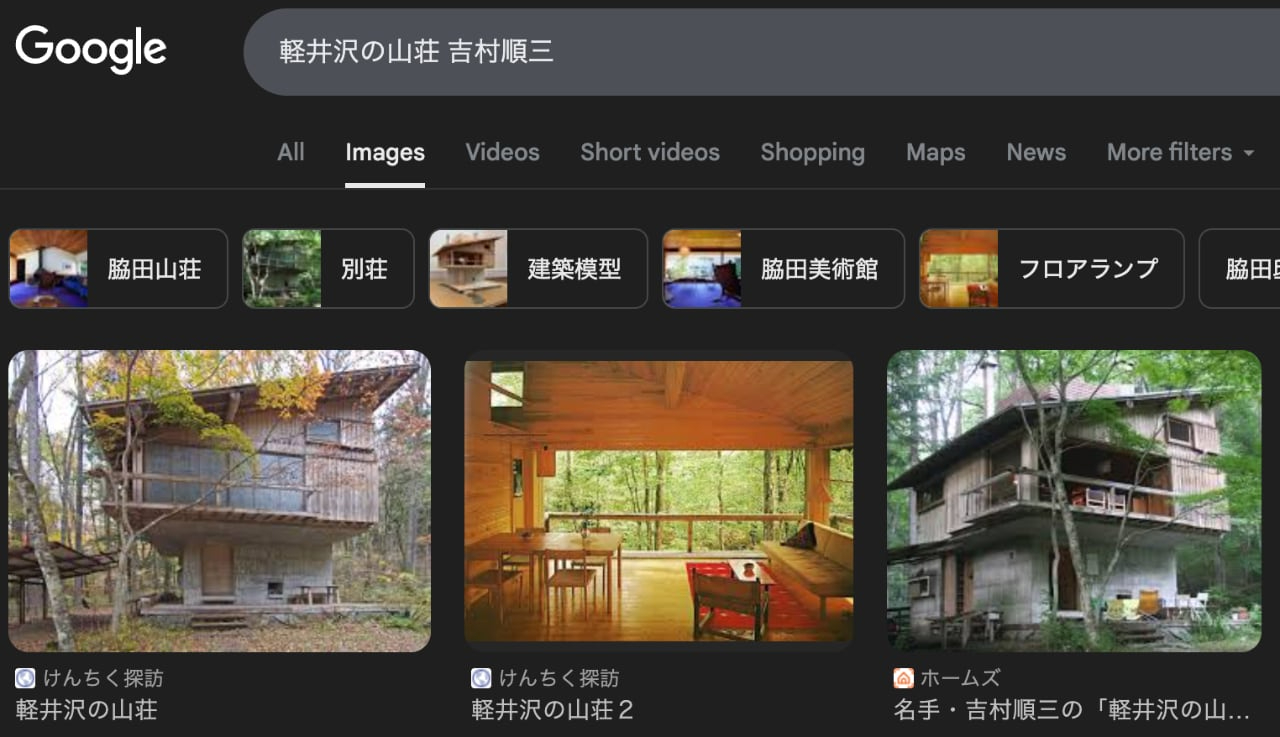Image resolution: width=1280 pixels, height=737 pixels.
Task: Select the 建築模型 suggestion chip
Action: pyautogui.click(x=538, y=268)
